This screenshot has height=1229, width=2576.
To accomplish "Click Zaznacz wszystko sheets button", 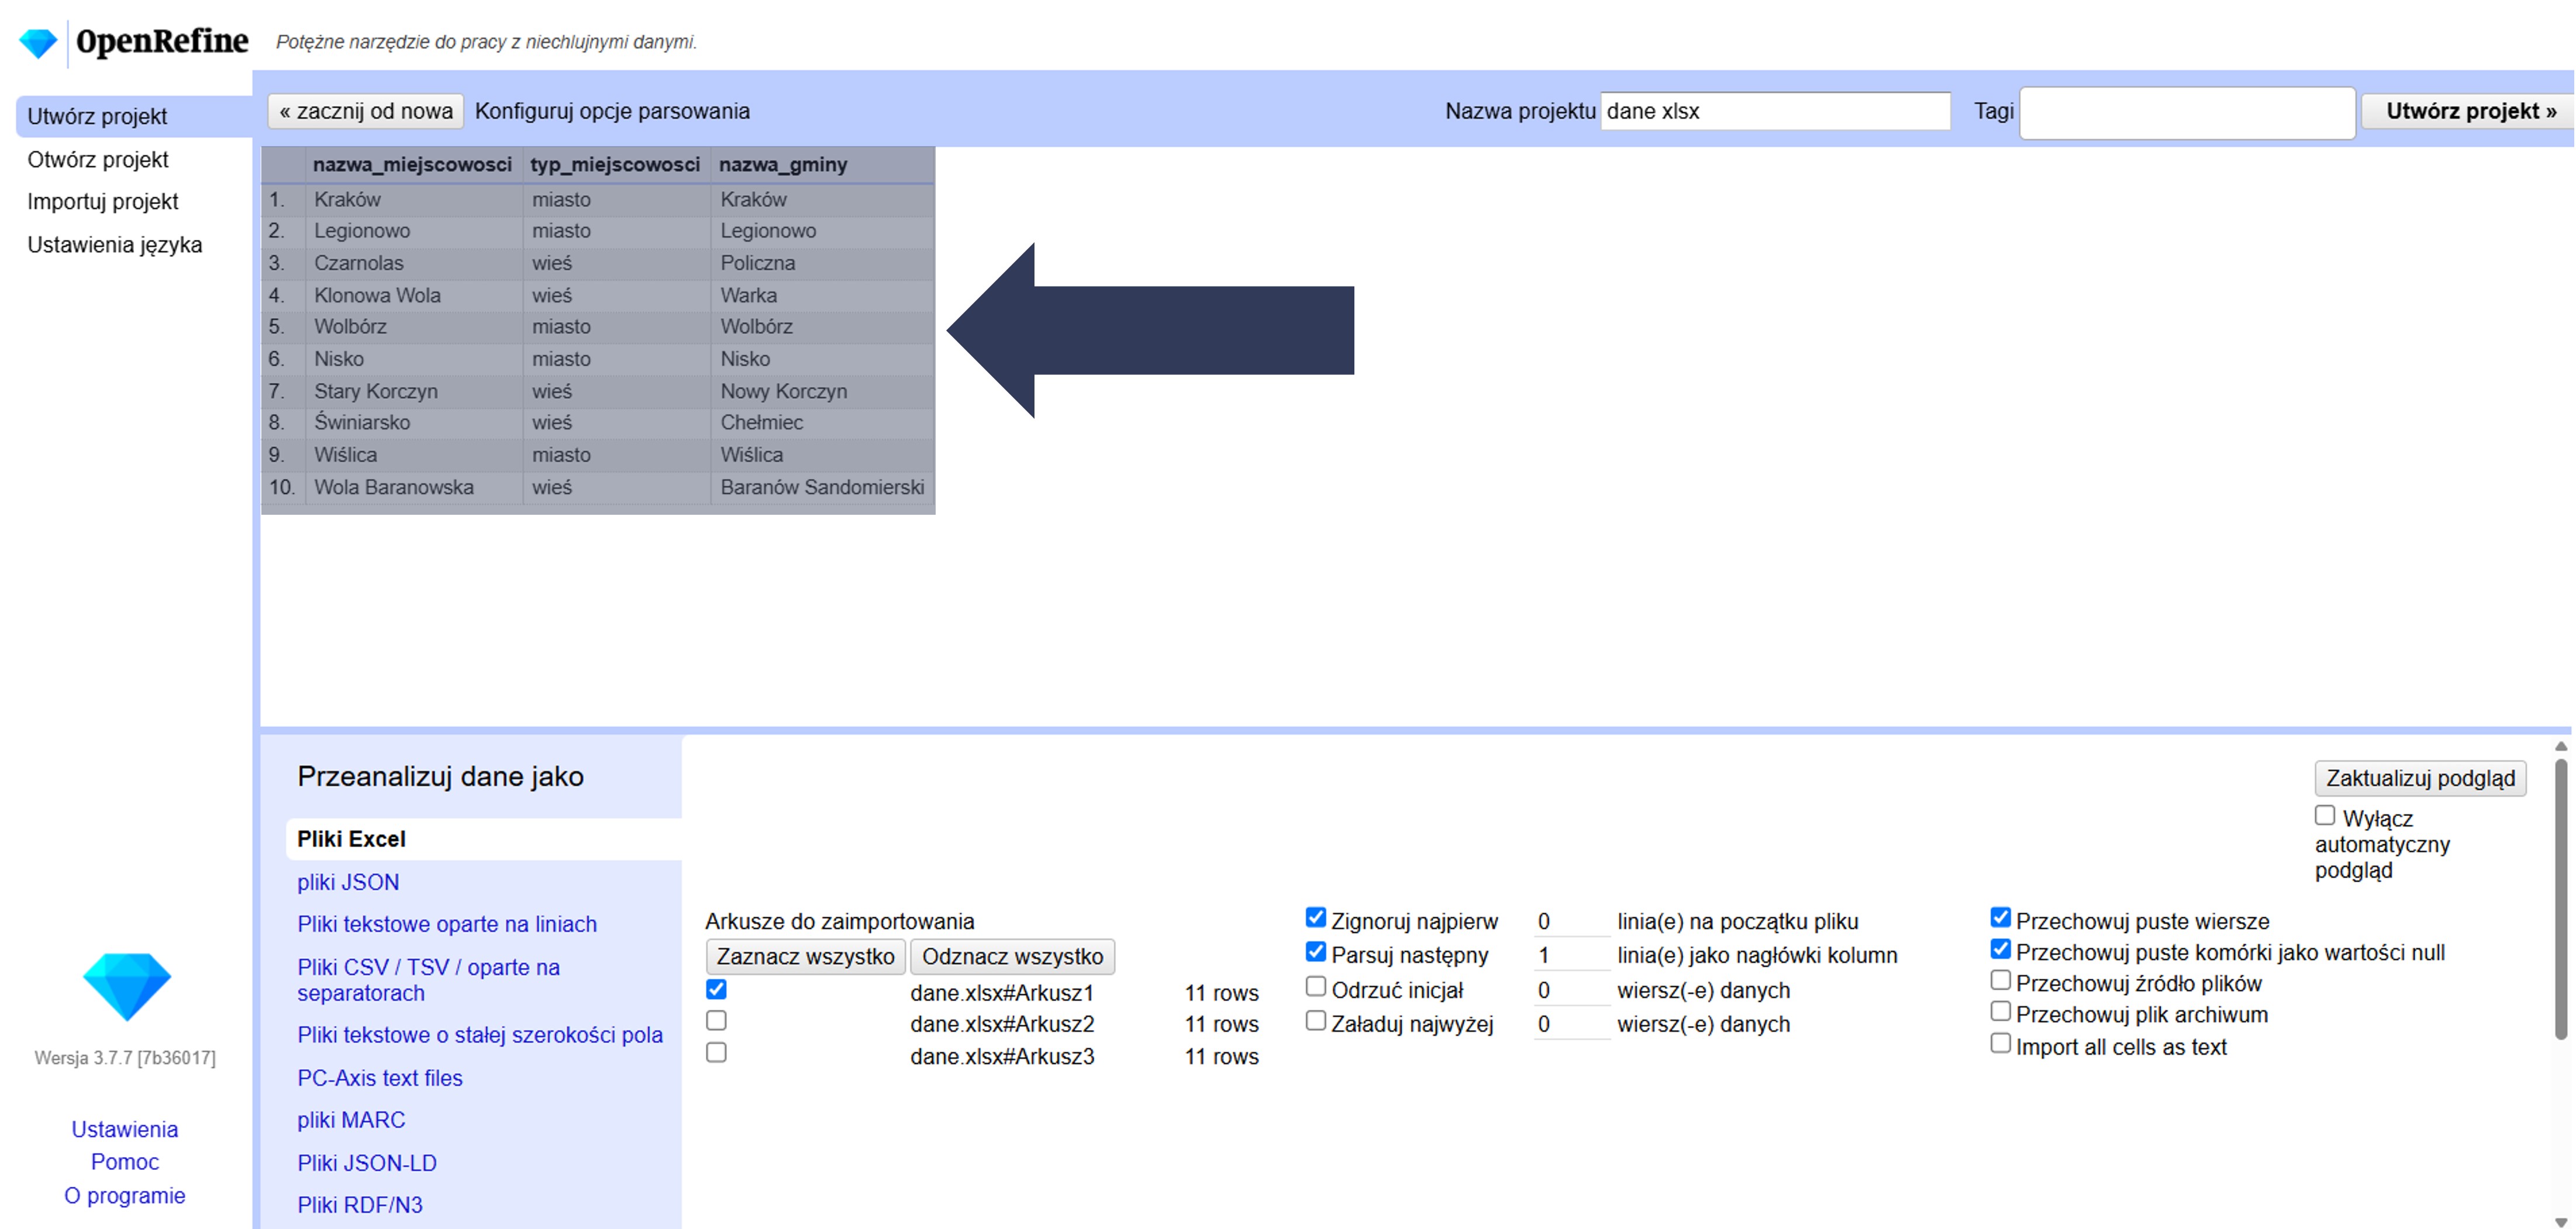I will click(805, 957).
